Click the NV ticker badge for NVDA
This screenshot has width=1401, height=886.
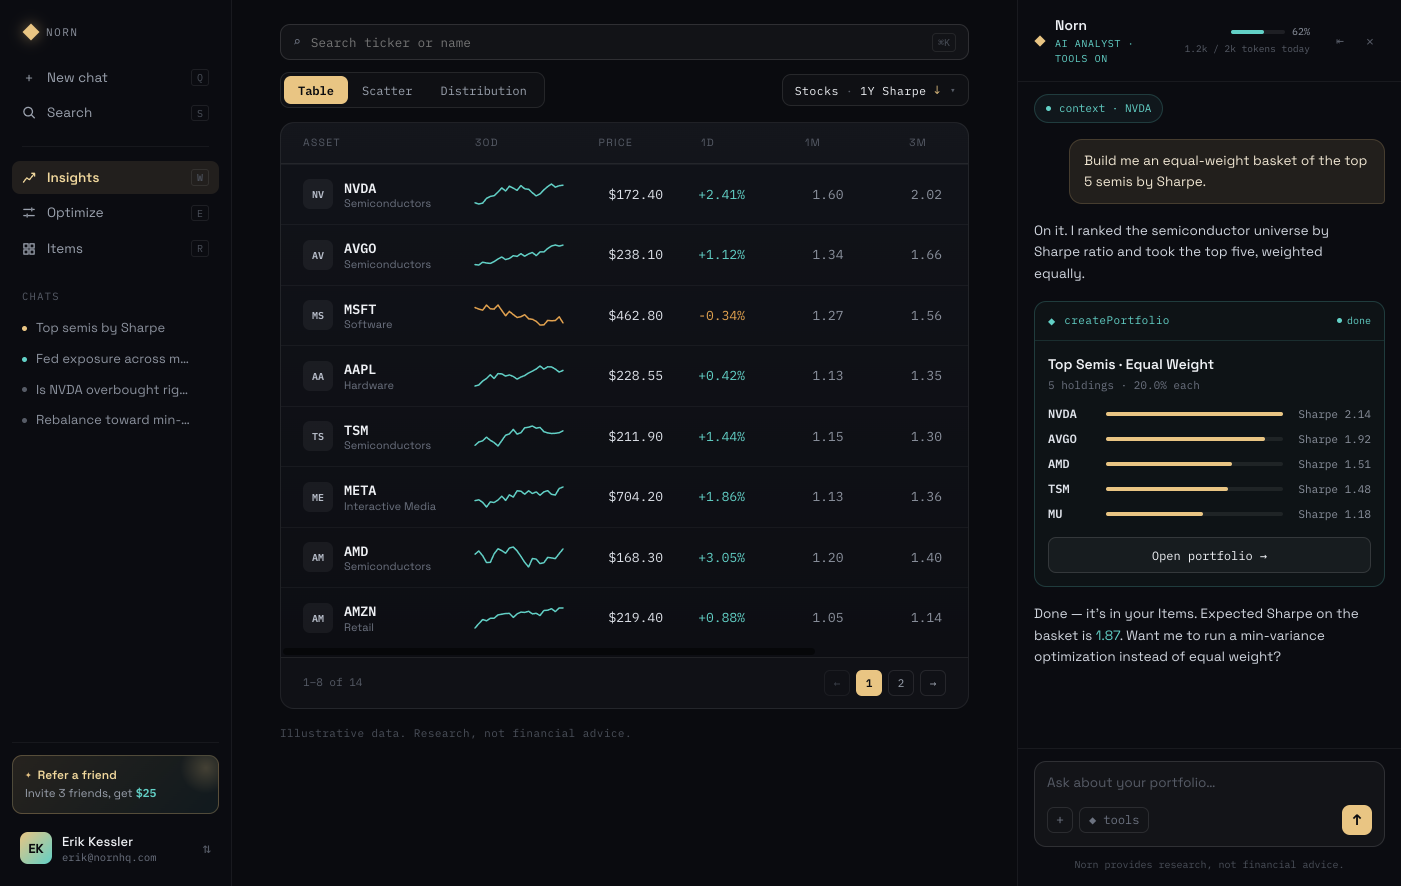coord(318,194)
